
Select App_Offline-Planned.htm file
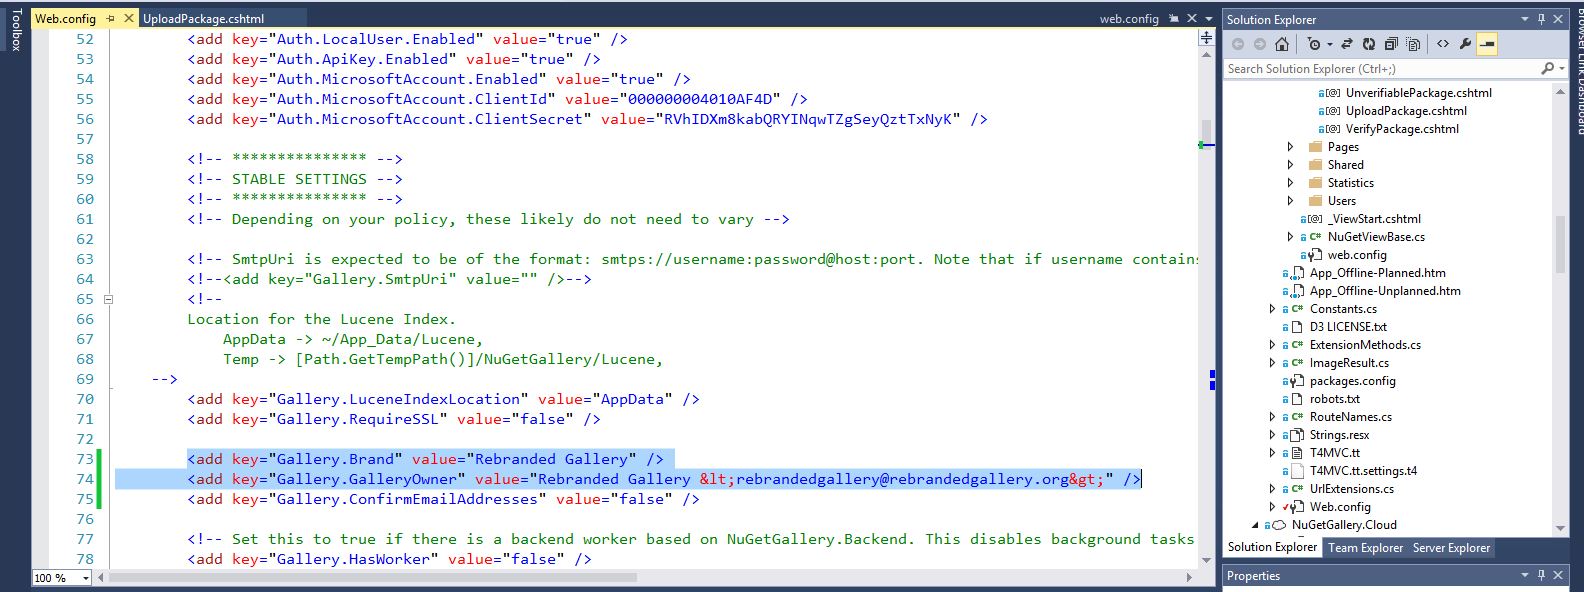1377,273
